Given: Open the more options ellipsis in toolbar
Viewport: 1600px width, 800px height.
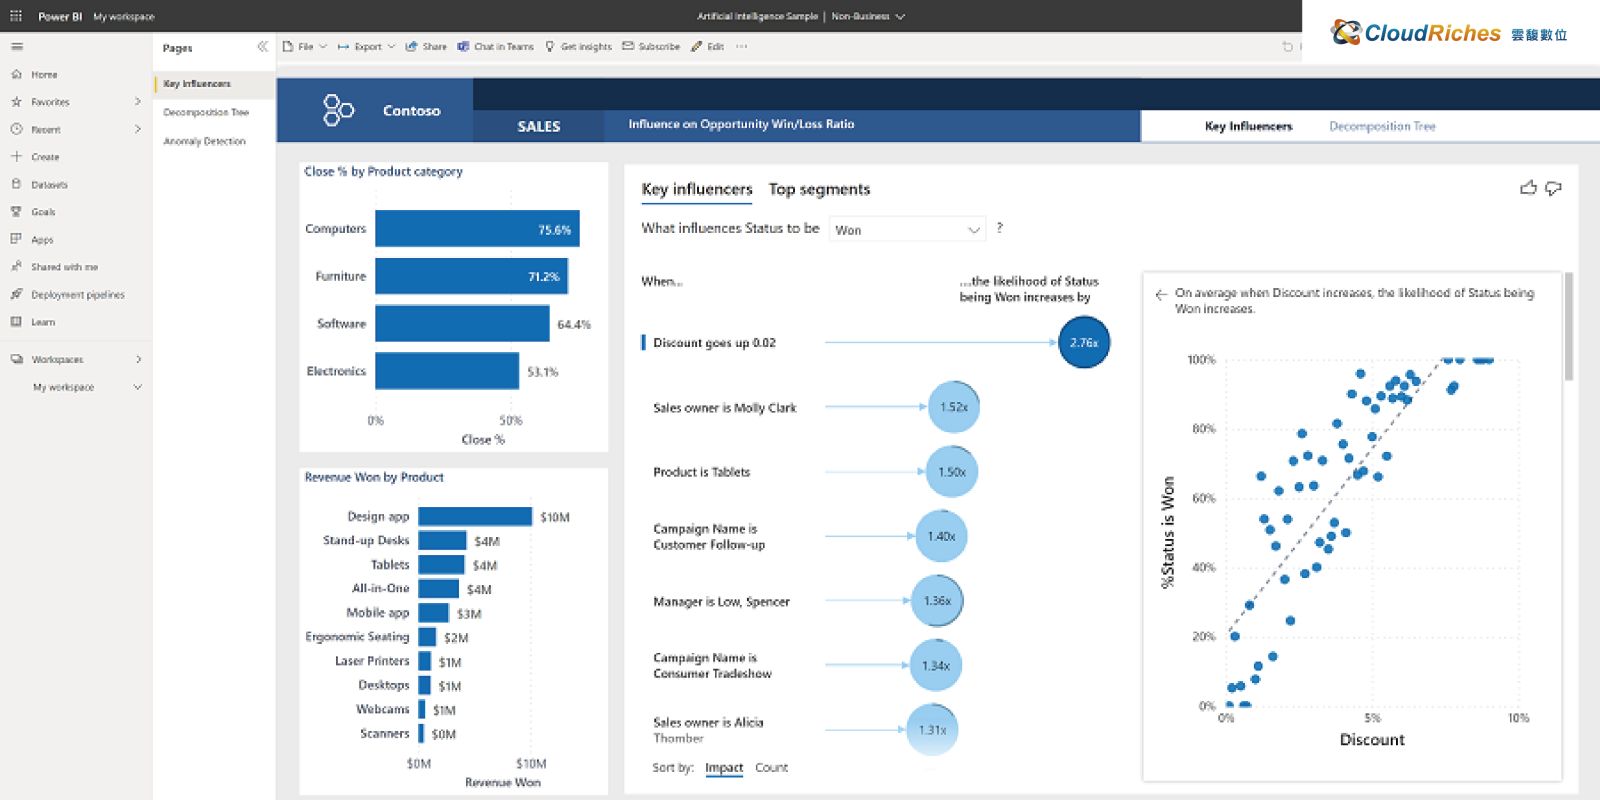Looking at the screenshot, I should point(741,47).
